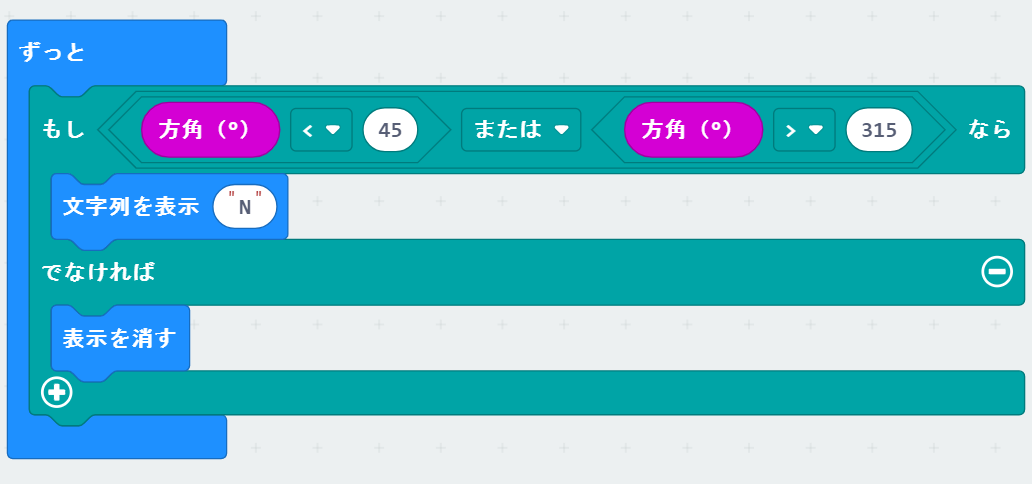Viewport: 1032px width, 484px height.
Task: Click the なら label on the if block
Action: (990, 129)
